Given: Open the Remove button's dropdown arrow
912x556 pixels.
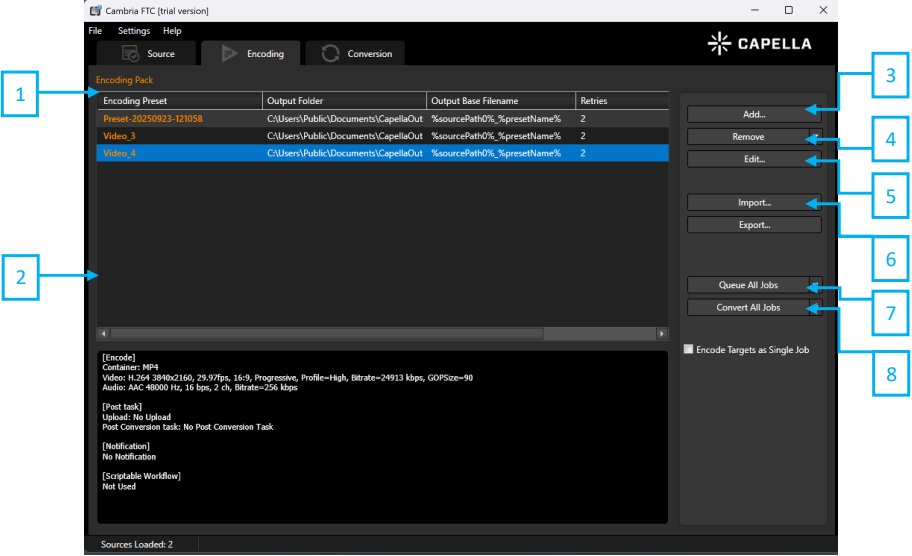Looking at the screenshot, I should 815,137.
